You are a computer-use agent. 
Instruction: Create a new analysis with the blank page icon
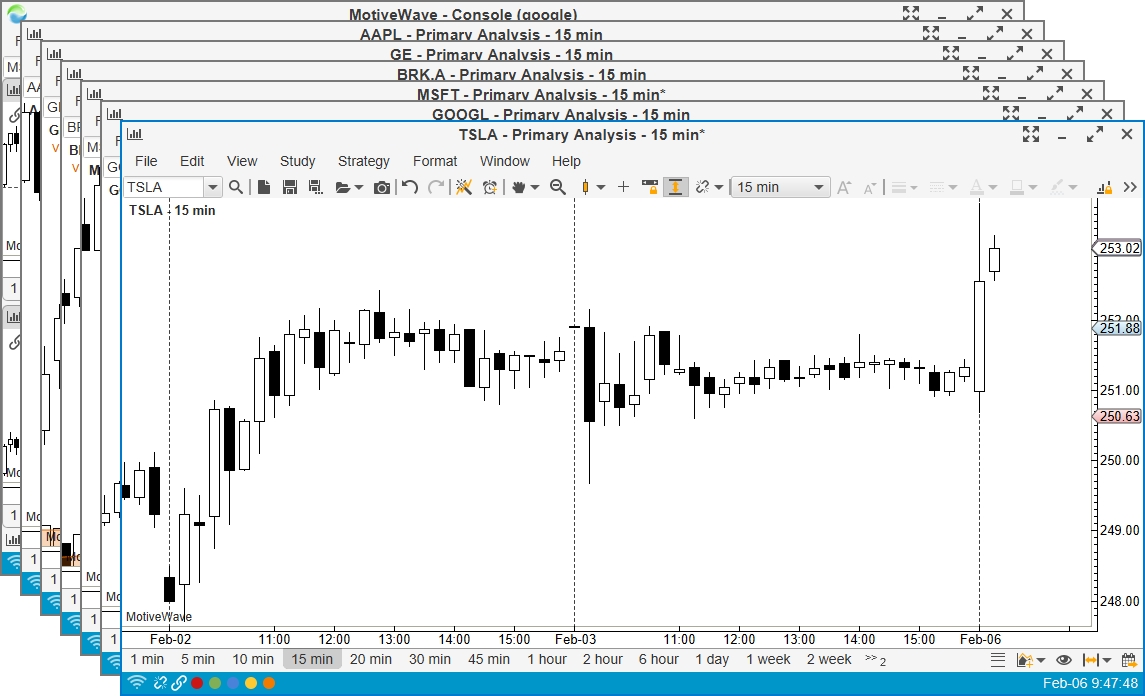(264, 187)
